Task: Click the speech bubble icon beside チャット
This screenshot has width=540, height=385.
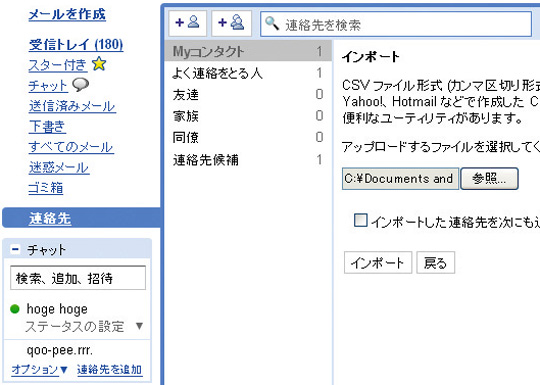Action: pos(81,85)
